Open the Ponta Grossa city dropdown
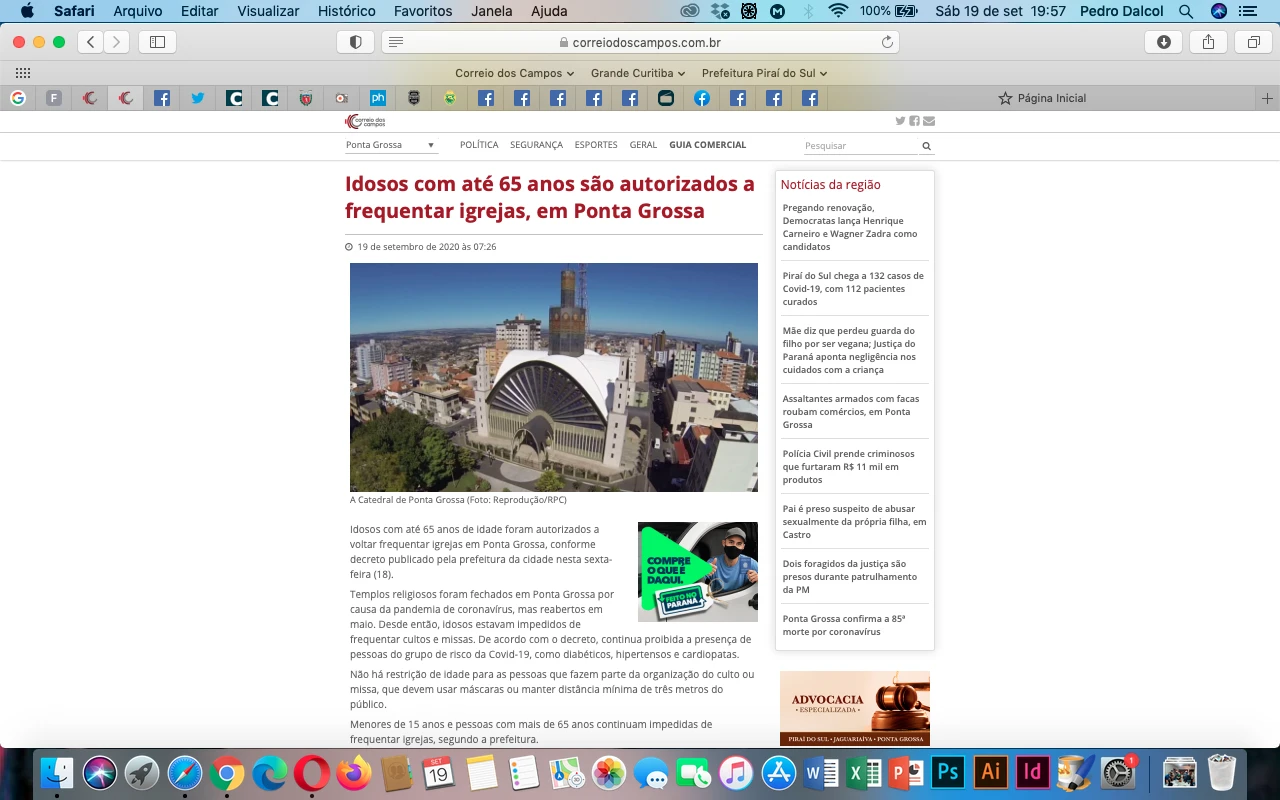The height and width of the screenshot is (800, 1280). [391, 145]
